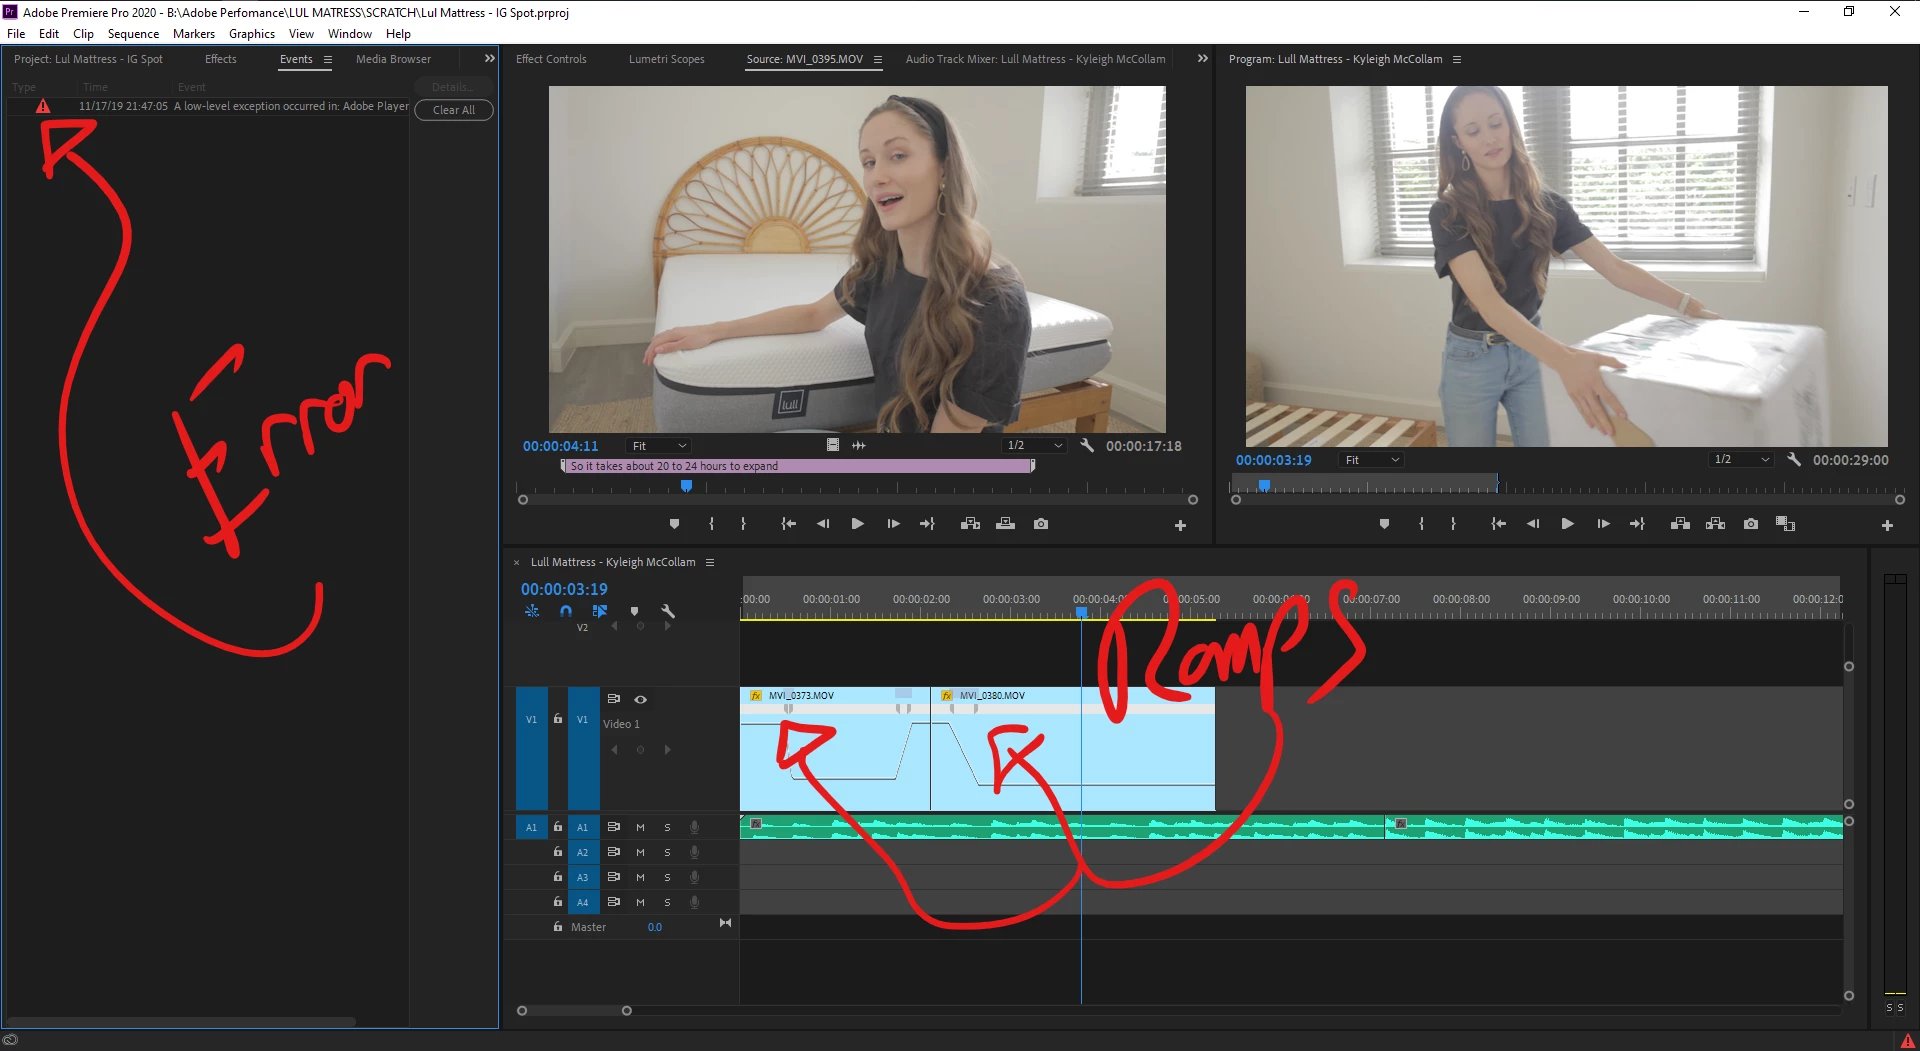Open the Markers menu
The height and width of the screenshot is (1051, 1920).
click(x=193, y=33)
